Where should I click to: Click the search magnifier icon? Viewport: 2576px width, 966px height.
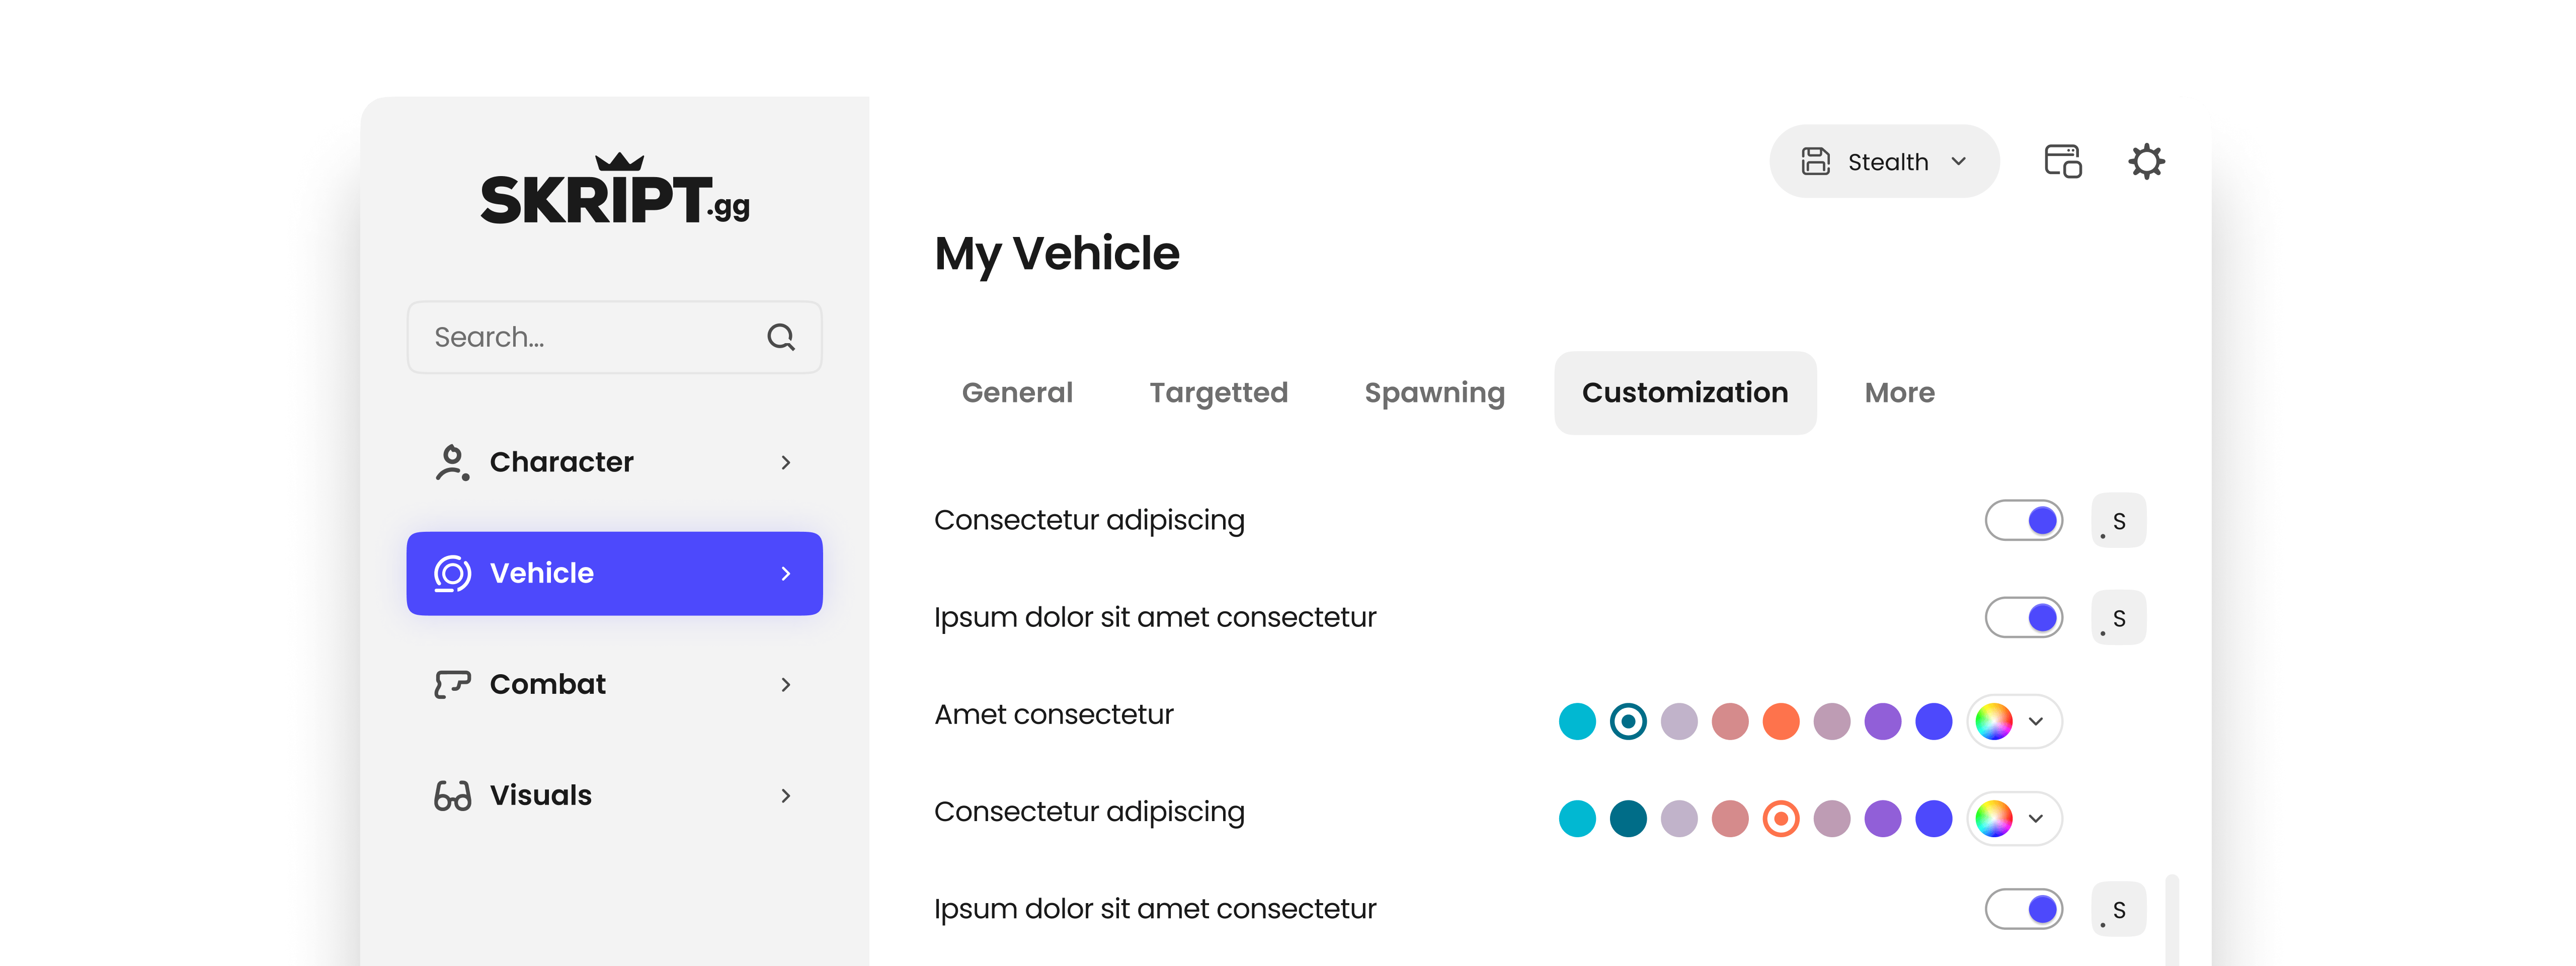781,337
